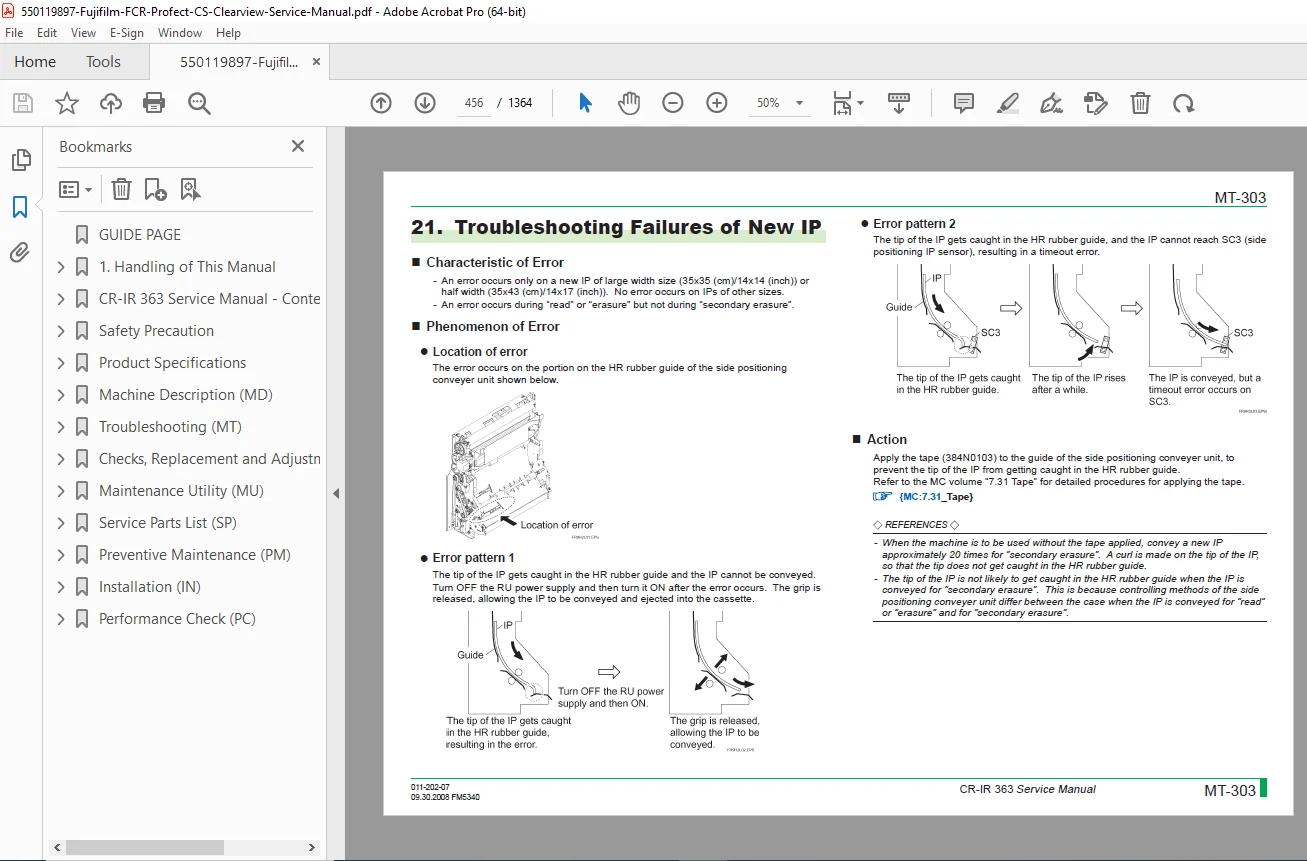The image size is (1307, 861).
Task: Click the Print file icon
Action: tap(154, 103)
